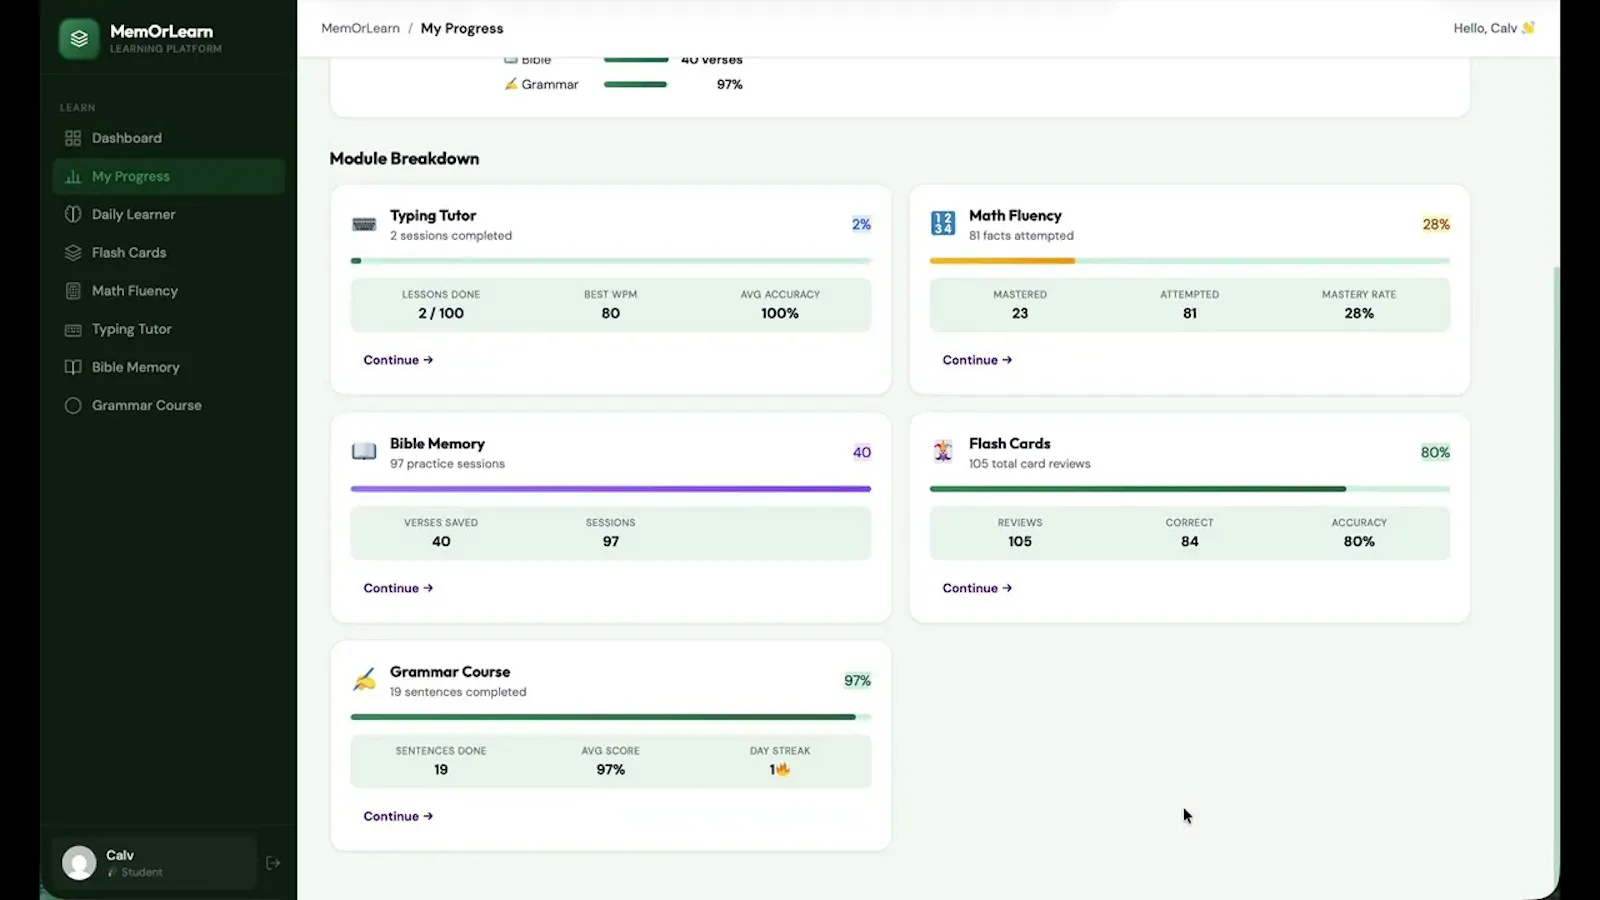Click the 40 badge on Bible Memory
1600x900 pixels.
(x=862, y=452)
